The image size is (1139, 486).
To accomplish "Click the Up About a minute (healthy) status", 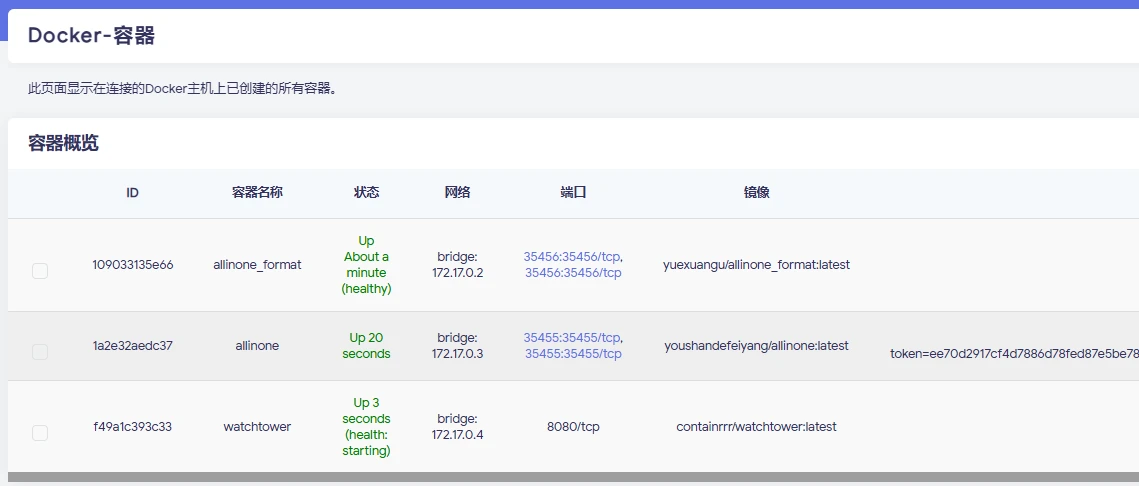I will [366, 265].
